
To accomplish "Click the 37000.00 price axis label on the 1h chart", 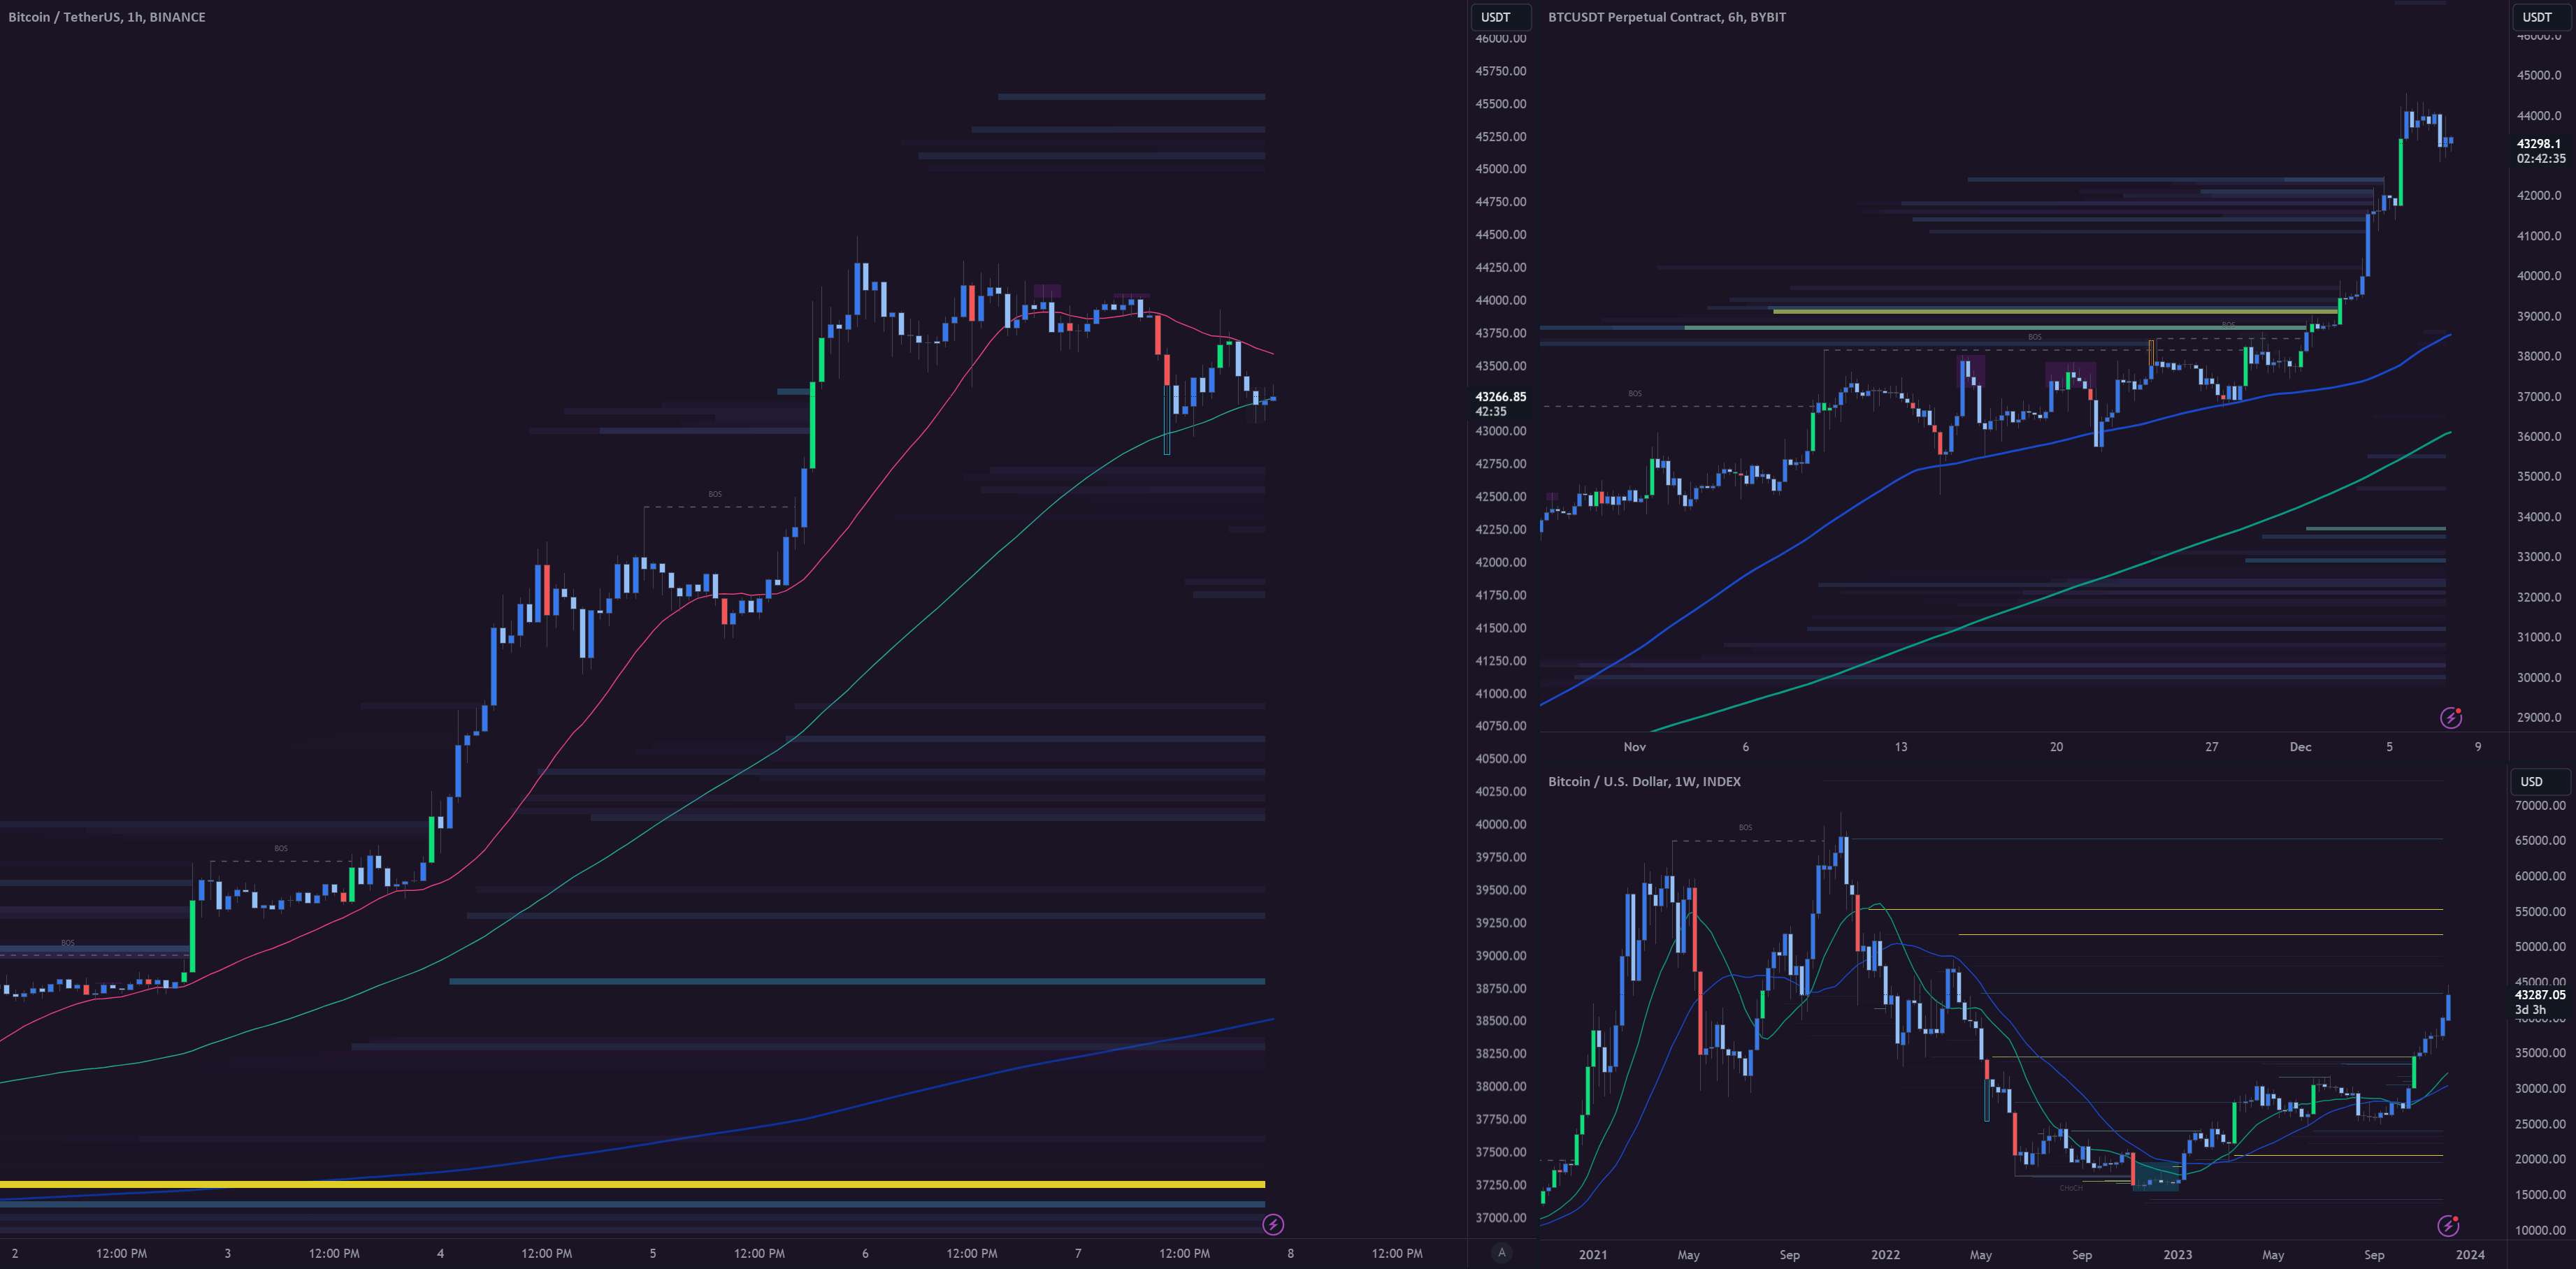I will coord(1501,1218).
